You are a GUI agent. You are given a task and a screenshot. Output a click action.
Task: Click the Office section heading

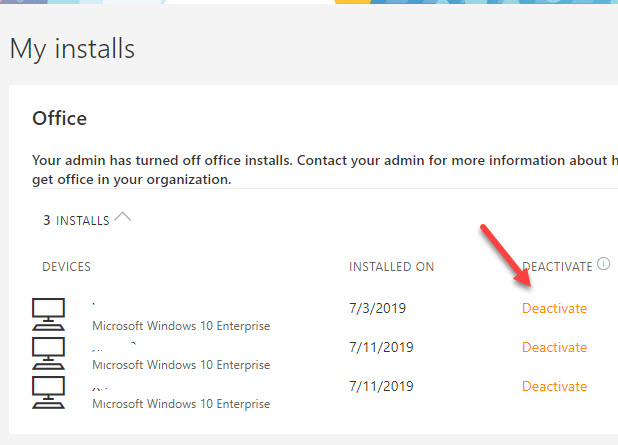60,119
